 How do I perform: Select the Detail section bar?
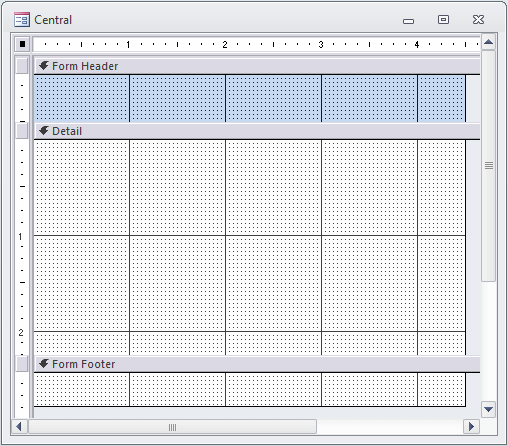click(x=257, y=131)
